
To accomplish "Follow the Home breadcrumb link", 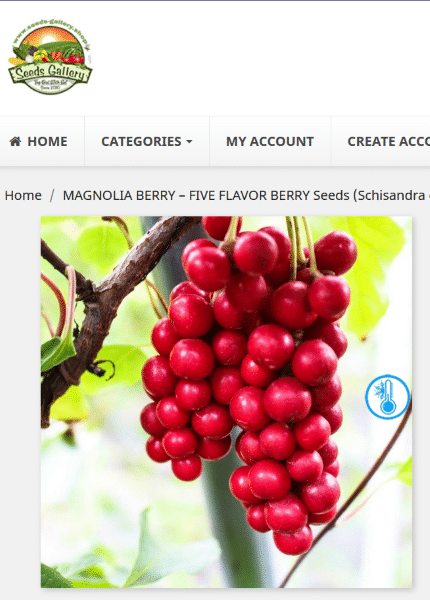I will coord(23,196).
